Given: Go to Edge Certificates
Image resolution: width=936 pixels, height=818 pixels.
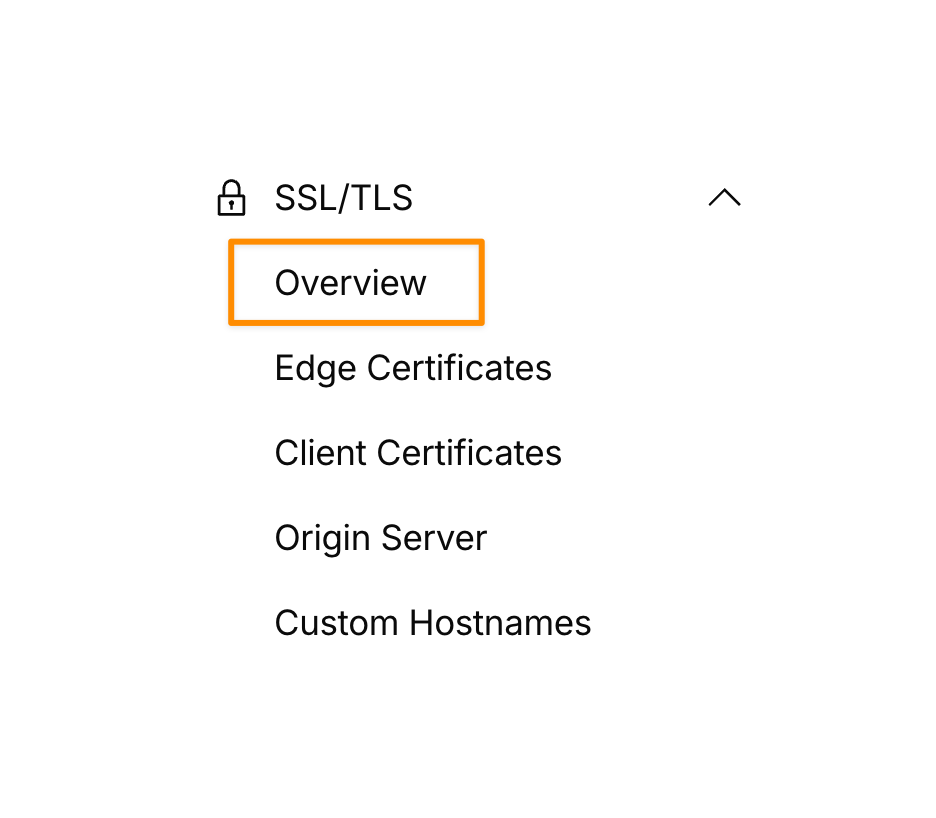Looking at the screenshot, I should (x=413, y=368).
